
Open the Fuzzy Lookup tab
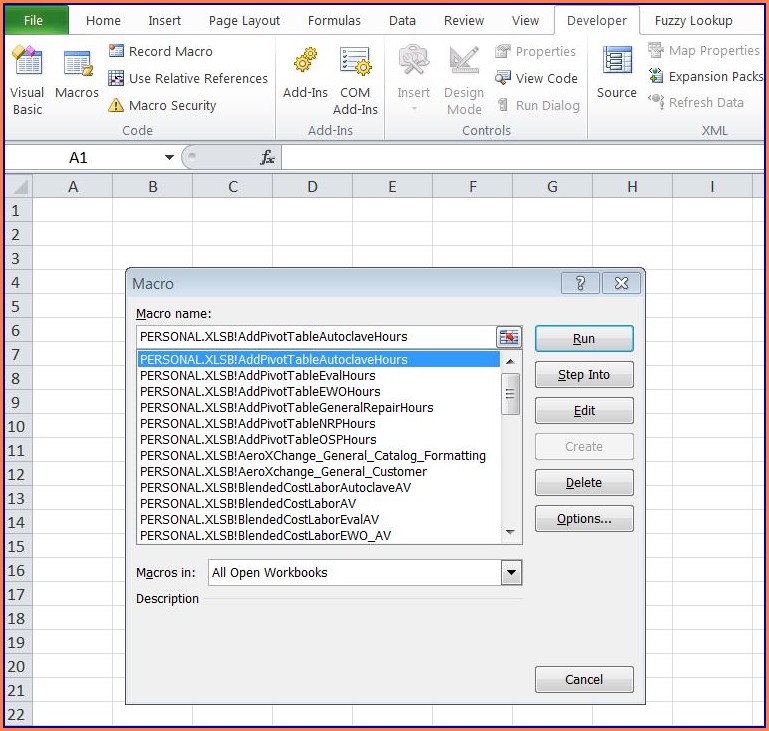(693, 21)
